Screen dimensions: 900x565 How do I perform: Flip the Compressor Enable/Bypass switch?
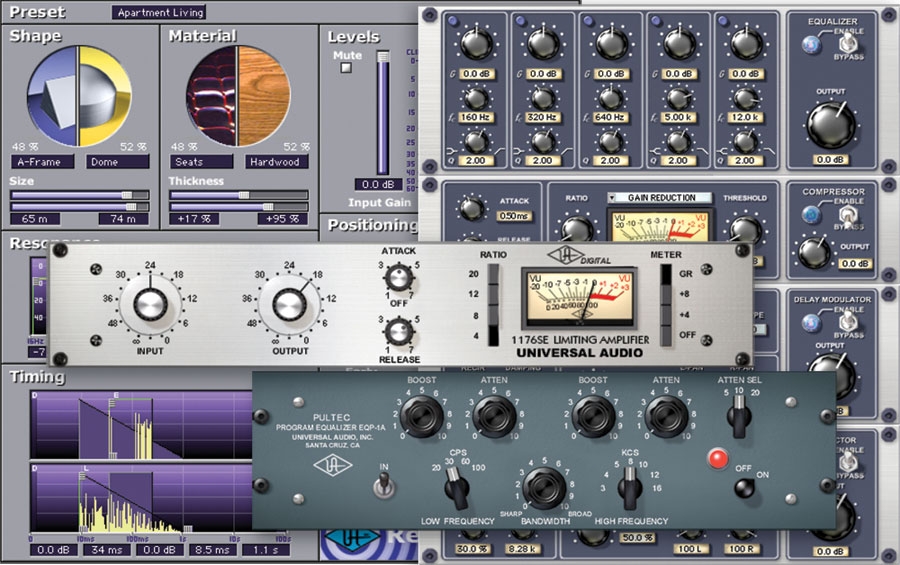coord(847,215)
